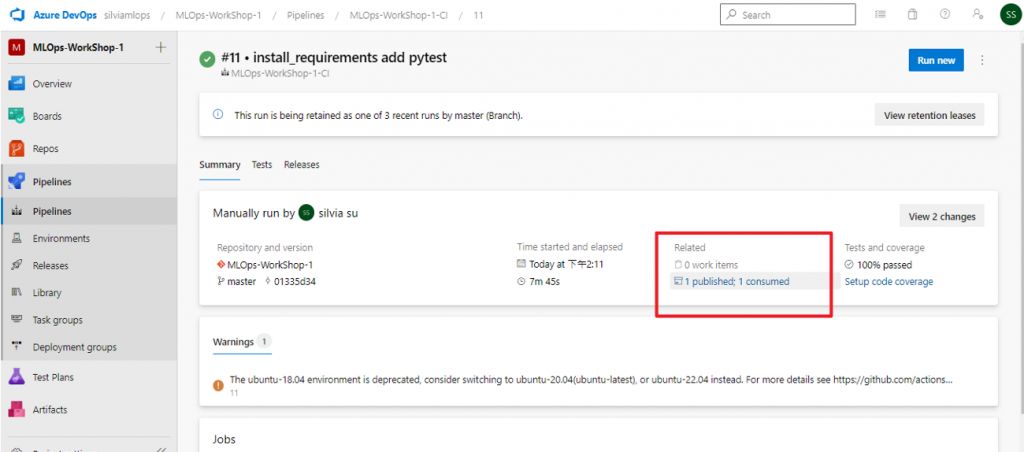The width and height of the screenshot is (1024, 452).
Task: Open the 1 published; 1 consumed link
Action: coord(736,282)
